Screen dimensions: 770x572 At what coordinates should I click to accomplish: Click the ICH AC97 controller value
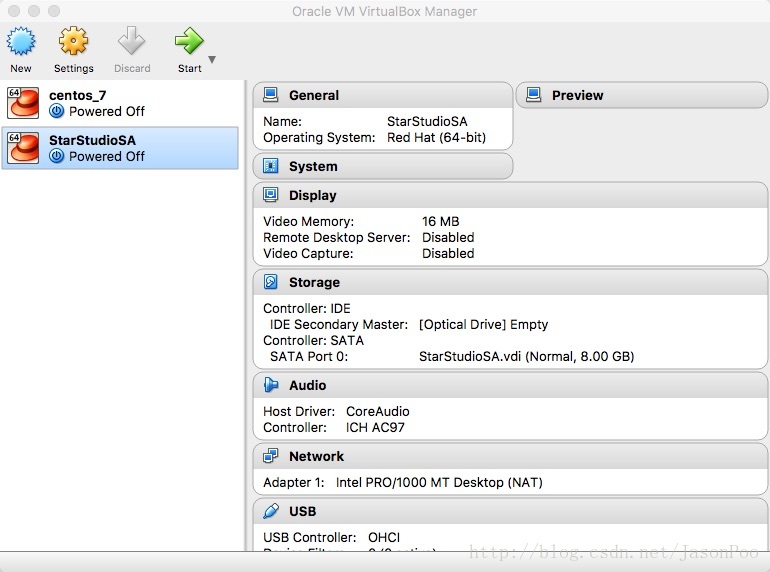[375, 428]
